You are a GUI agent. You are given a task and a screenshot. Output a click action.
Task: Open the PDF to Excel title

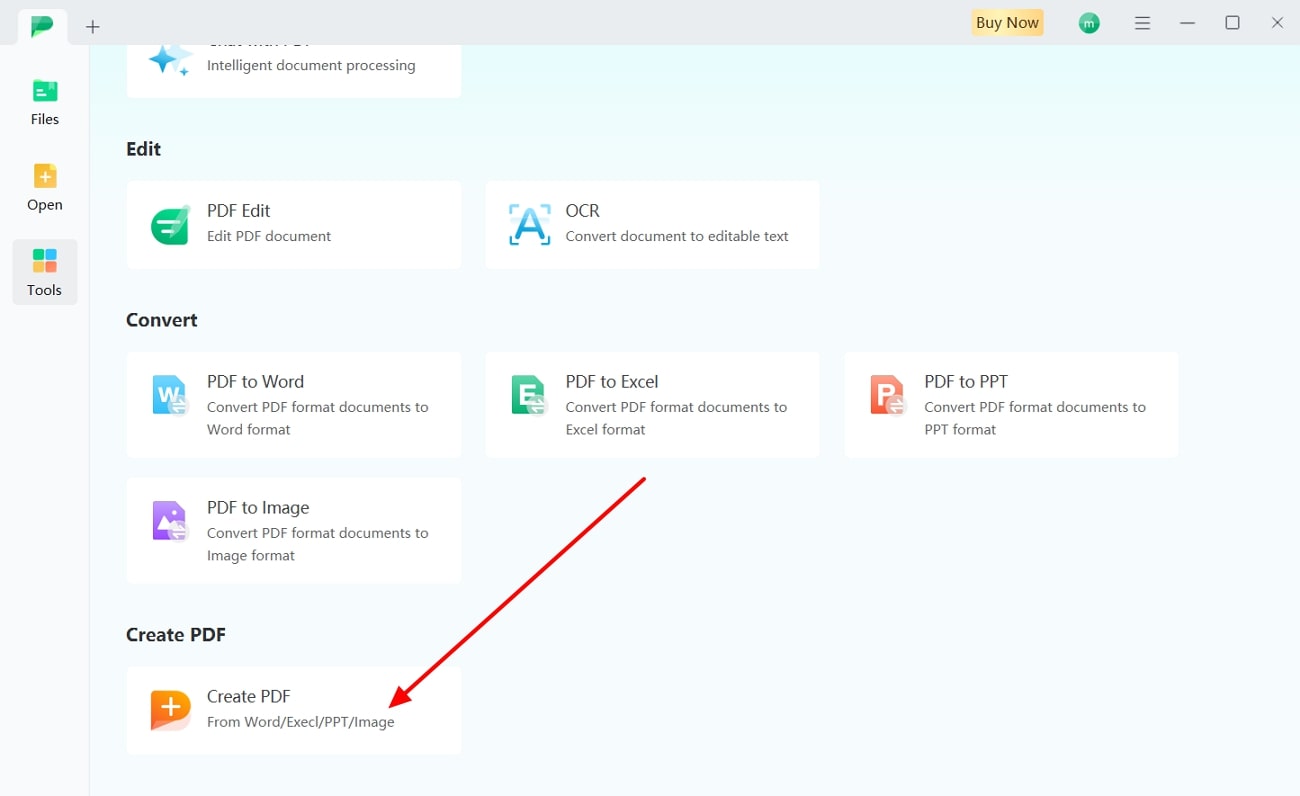[x=612, y=382]
